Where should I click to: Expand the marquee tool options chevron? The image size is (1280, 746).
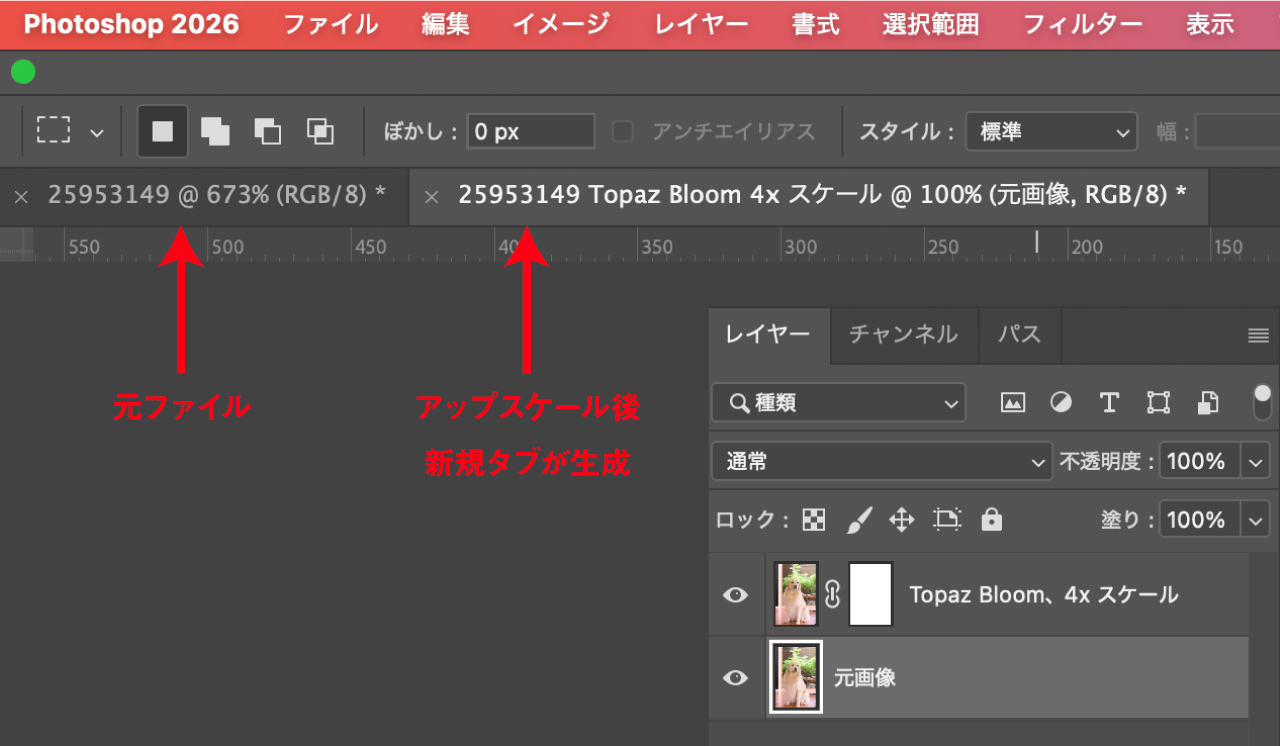coord(96,131)
